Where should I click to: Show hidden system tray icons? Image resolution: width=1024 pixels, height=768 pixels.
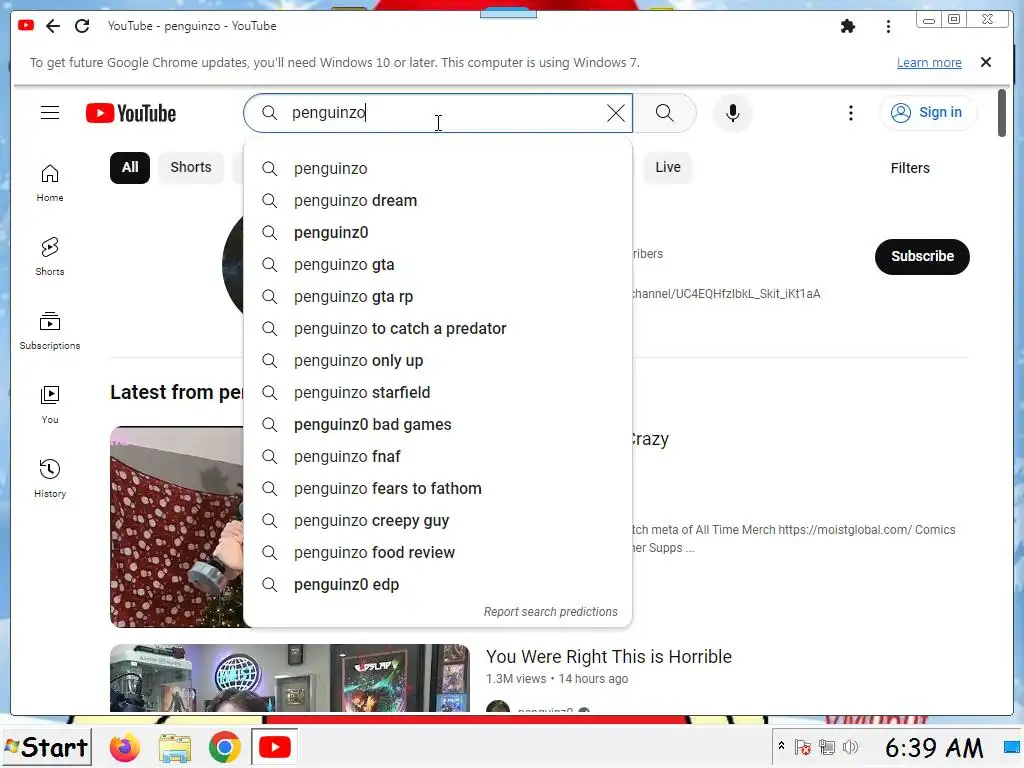(781, 746)
